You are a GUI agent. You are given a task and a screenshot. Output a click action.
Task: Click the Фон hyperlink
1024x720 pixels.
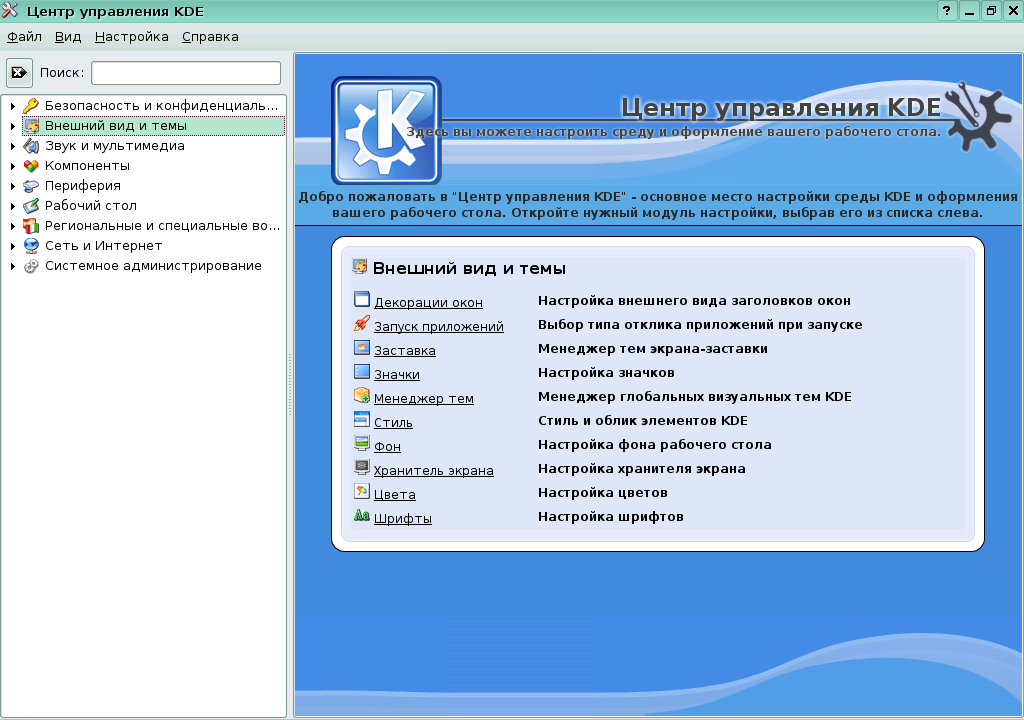tap(387, 444)
